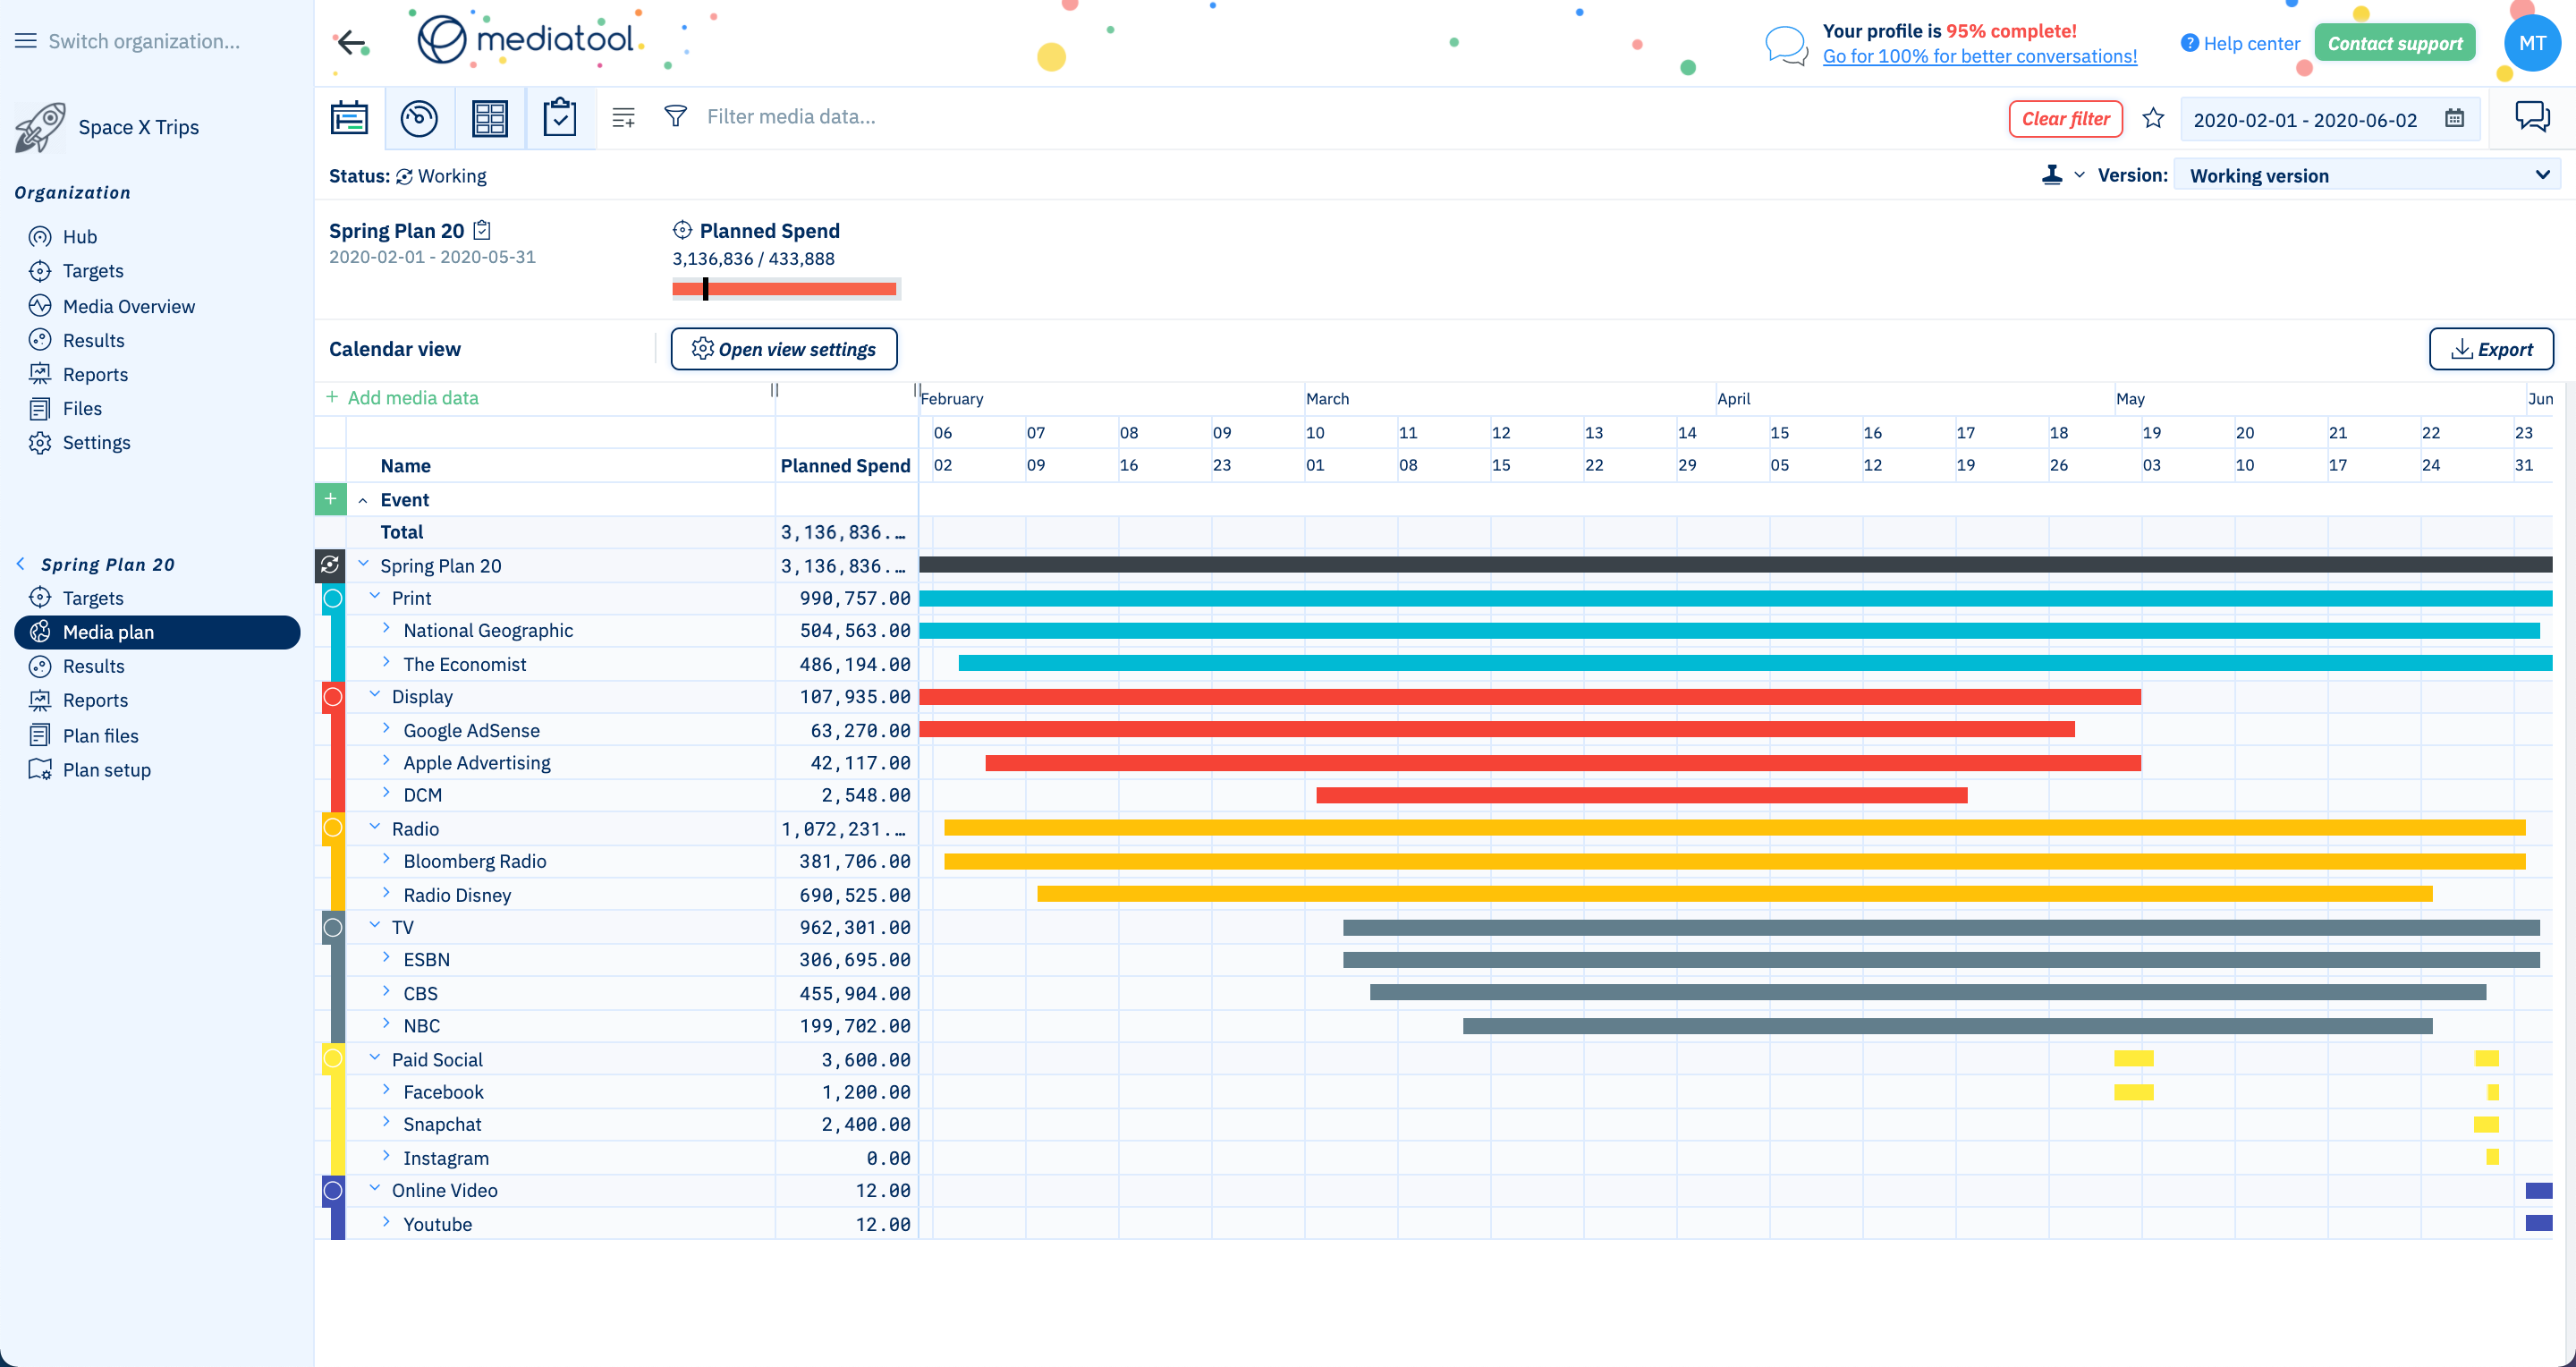
Task: Collapse the TV group
Action: tap(375, 926)
